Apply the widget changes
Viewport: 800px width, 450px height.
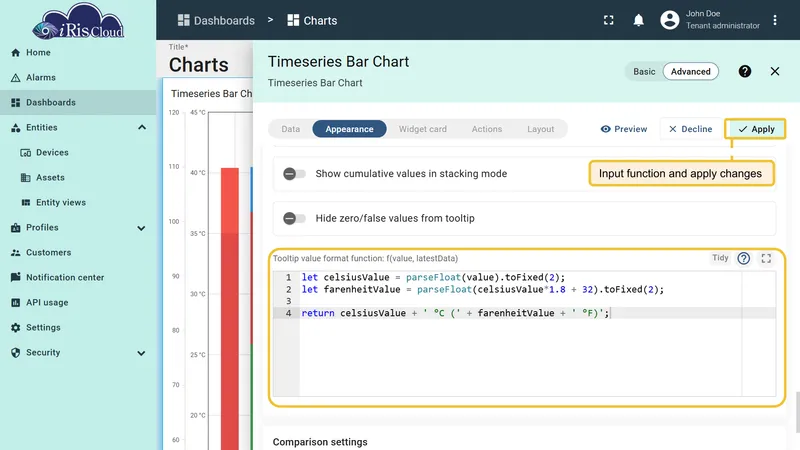756,129
